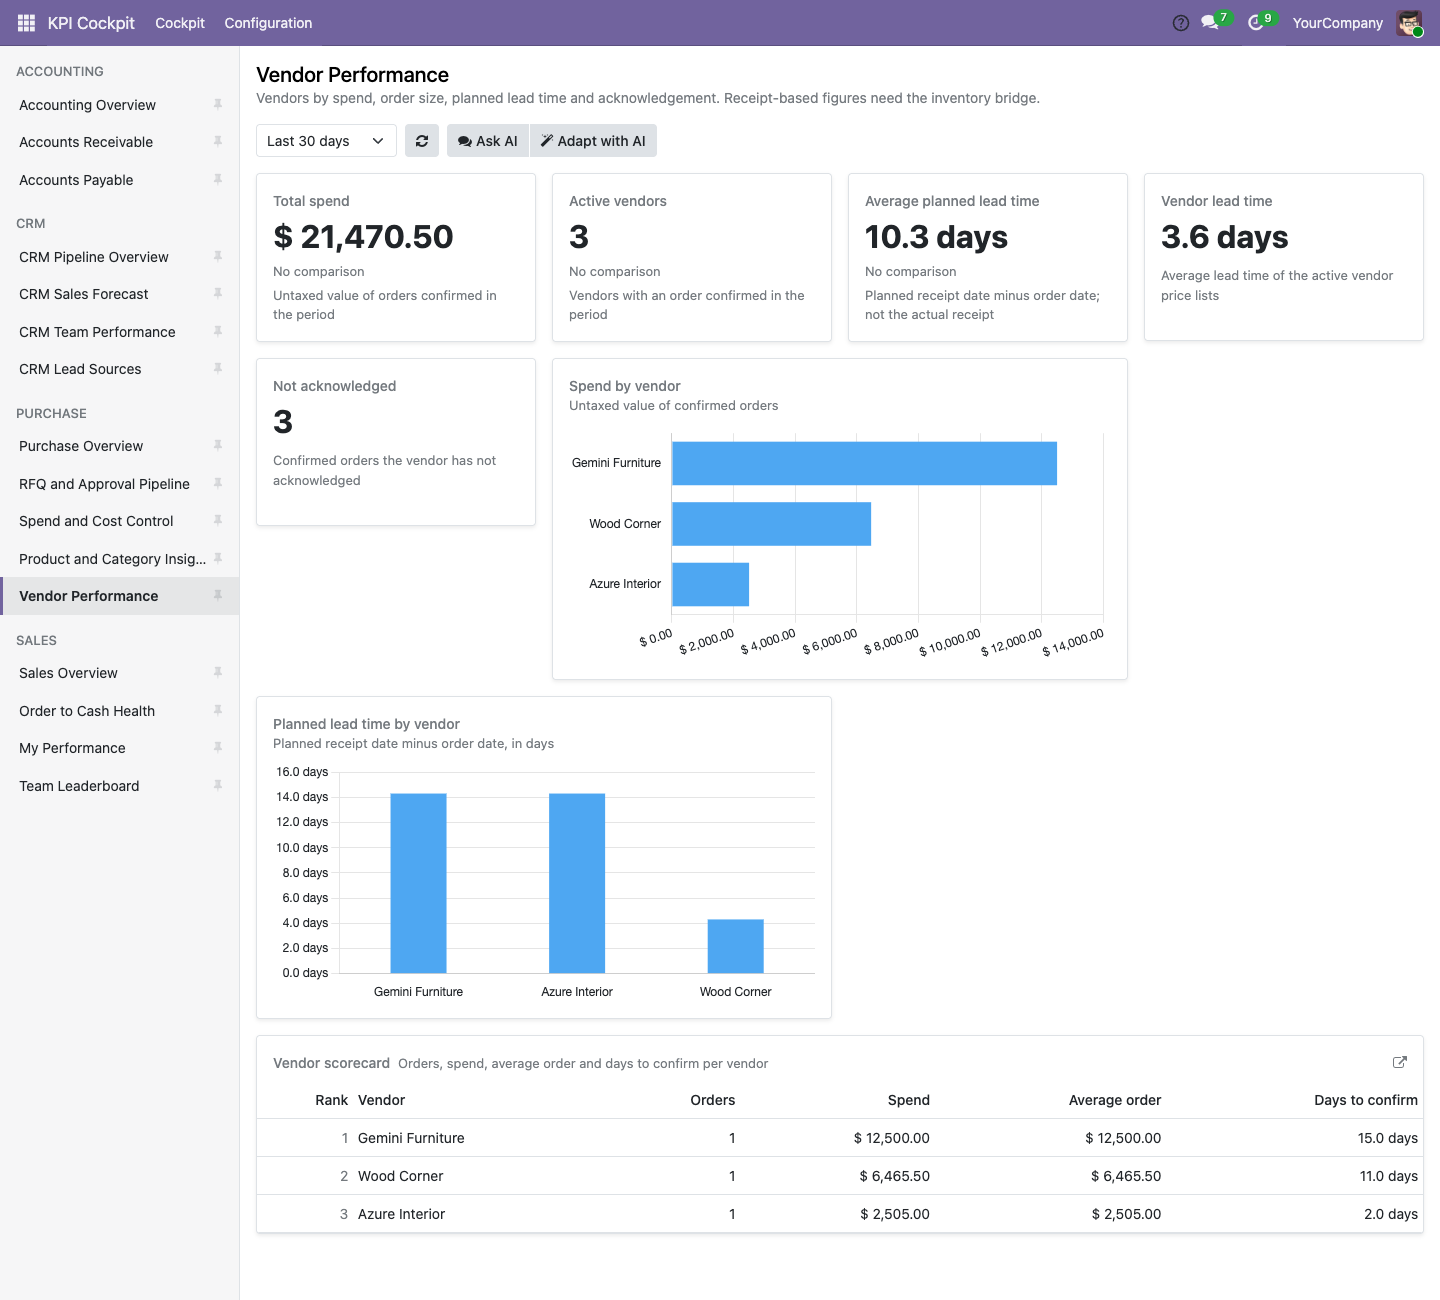Screen dimensions: 1440x1300
Task: Click pin icon beside CRM Team Performance
Action: coord(217,331)
